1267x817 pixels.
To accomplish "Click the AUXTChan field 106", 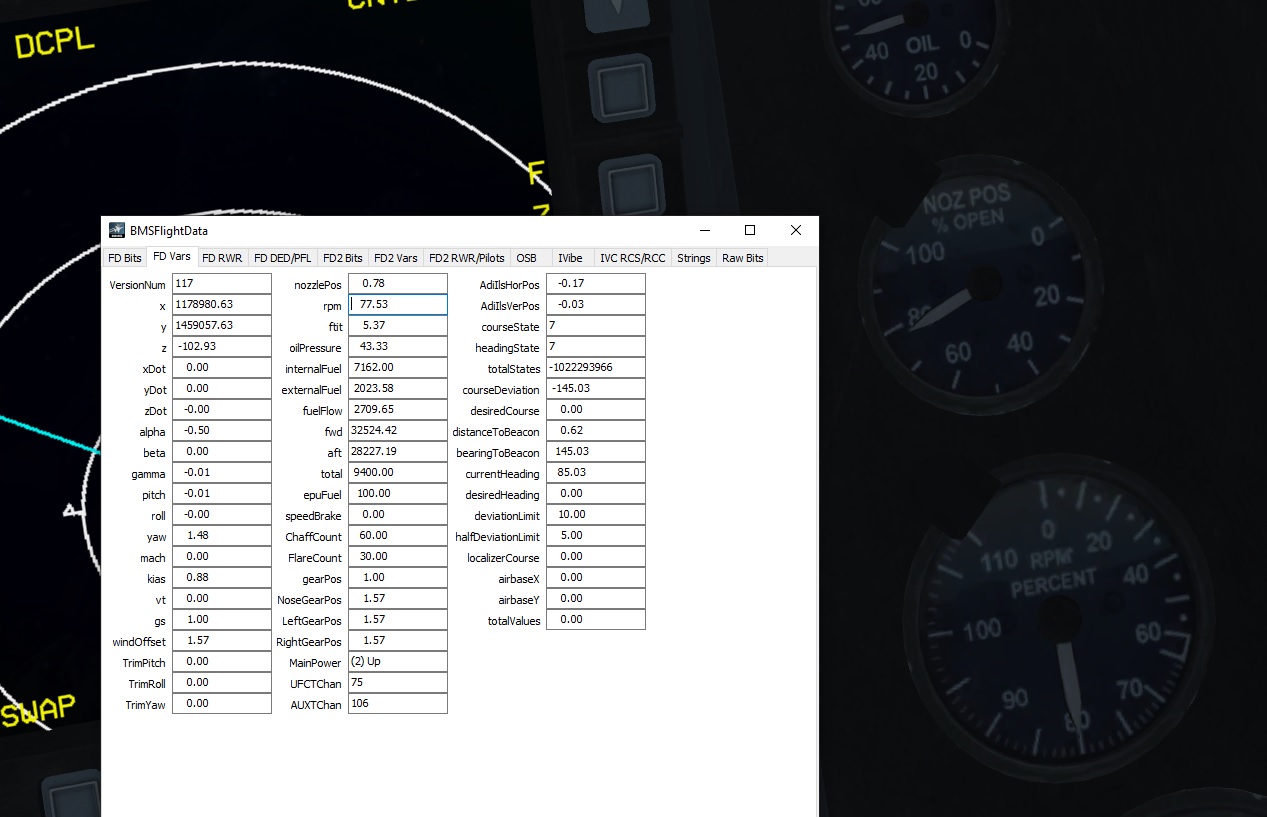I will (x=398, y=704).
